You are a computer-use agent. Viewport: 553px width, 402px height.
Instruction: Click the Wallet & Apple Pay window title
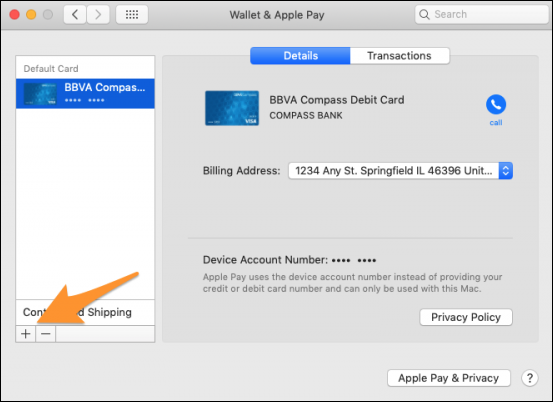point(277,15)
